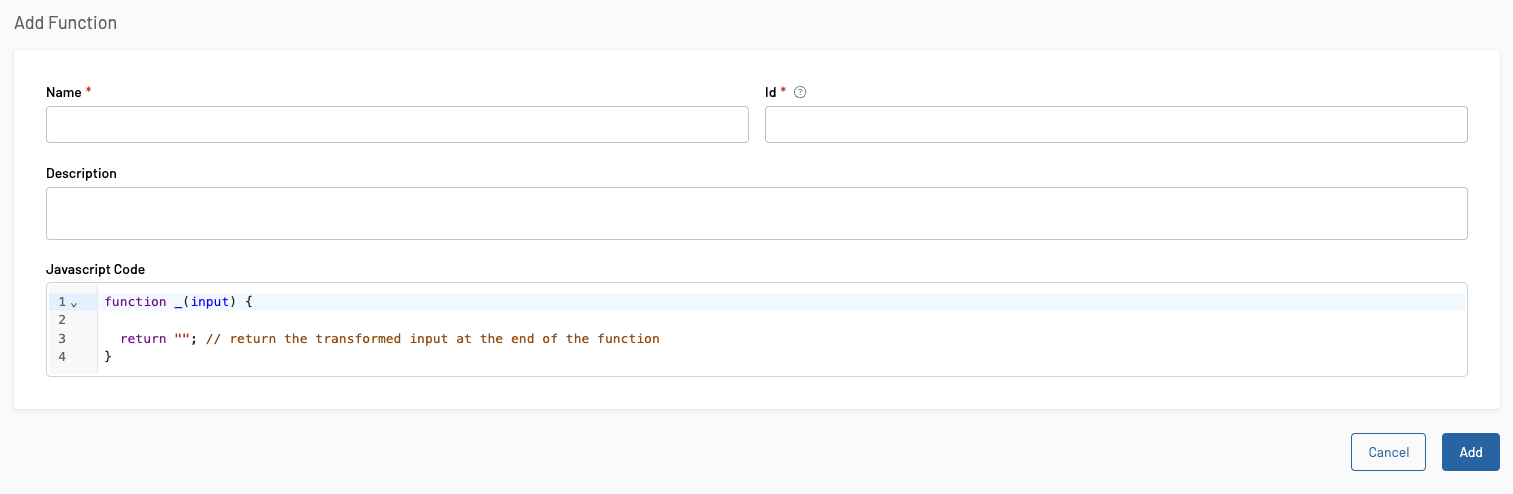1513x494 pixels.
Task: Click the closing brace on line 4
Action: 108,357
